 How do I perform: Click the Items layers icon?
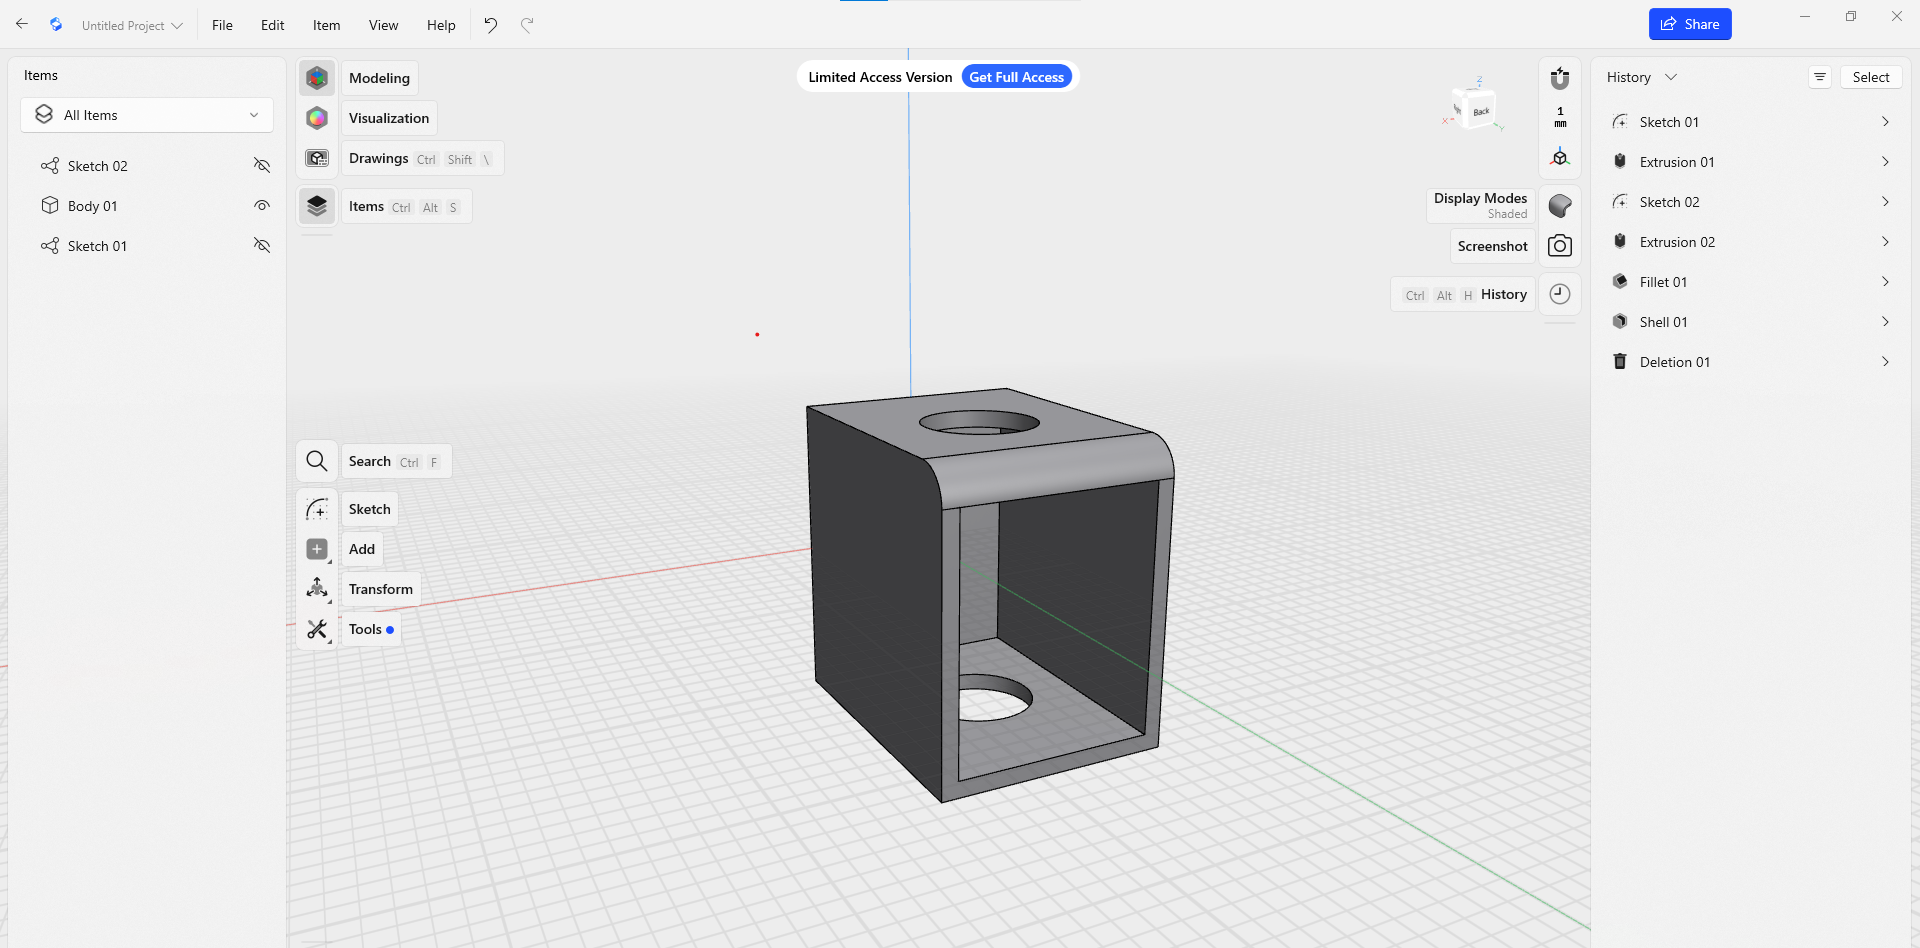(317, 206)
